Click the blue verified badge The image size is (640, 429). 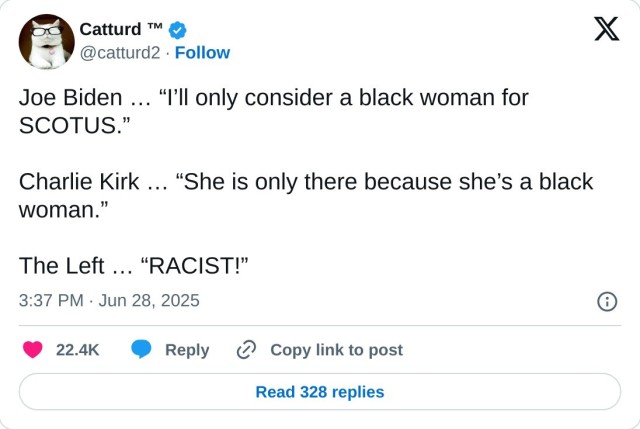[x=177, y=29]
